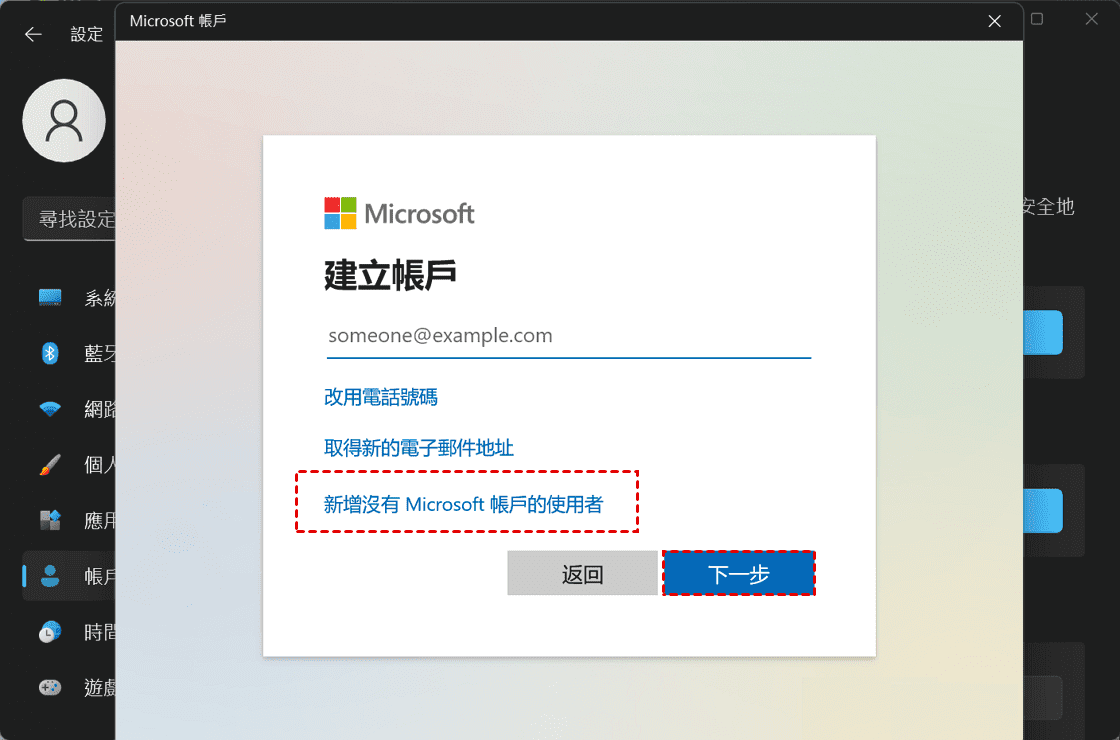Select the System monitor icon in sidebar

(x=50, y=298)
